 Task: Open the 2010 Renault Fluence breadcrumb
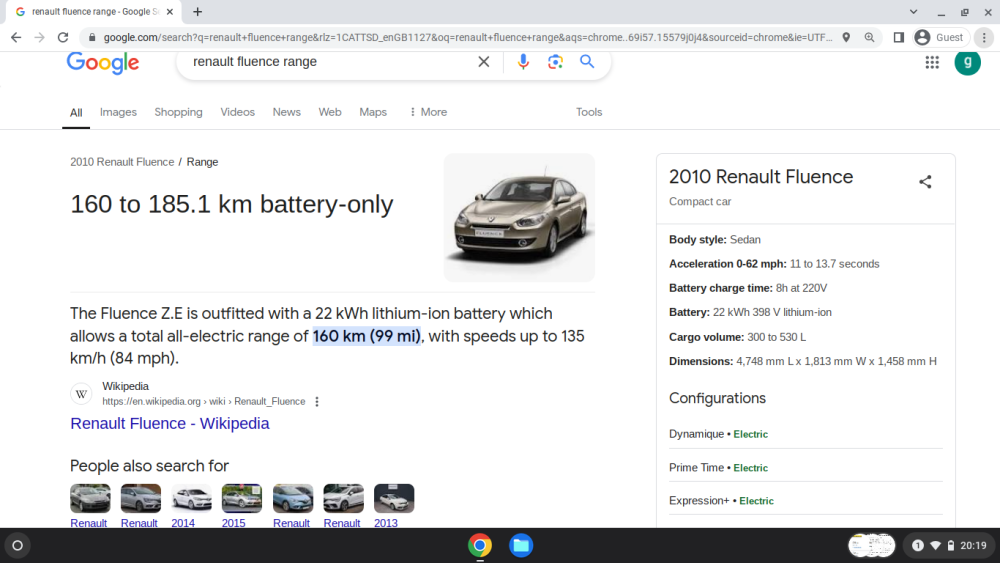pos(122,162)
